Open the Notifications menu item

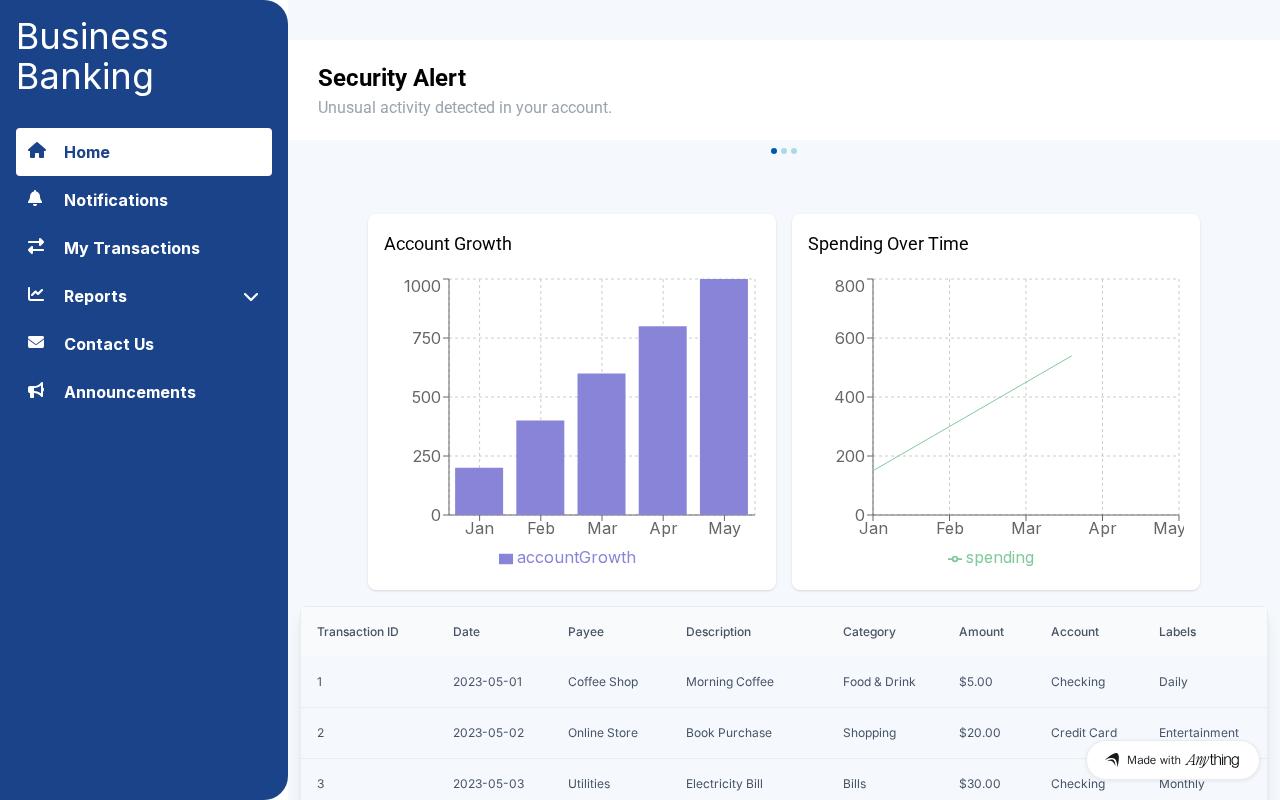tap(116, 200)
